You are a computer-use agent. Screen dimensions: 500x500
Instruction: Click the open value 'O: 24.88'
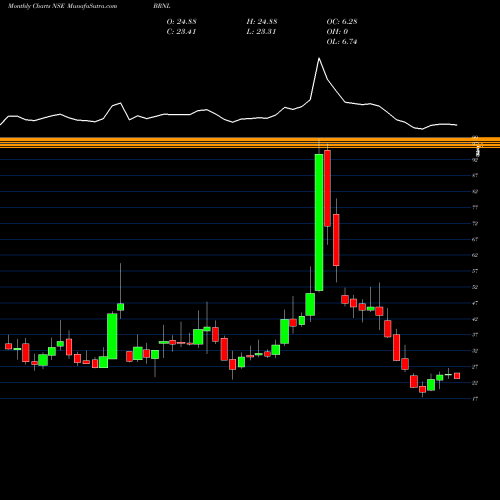pos(181,22)
